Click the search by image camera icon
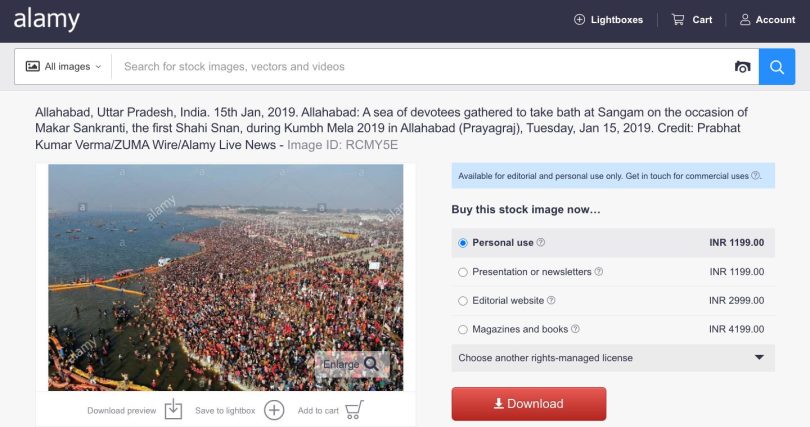810x427 pixels. click(x=742, y=67)
